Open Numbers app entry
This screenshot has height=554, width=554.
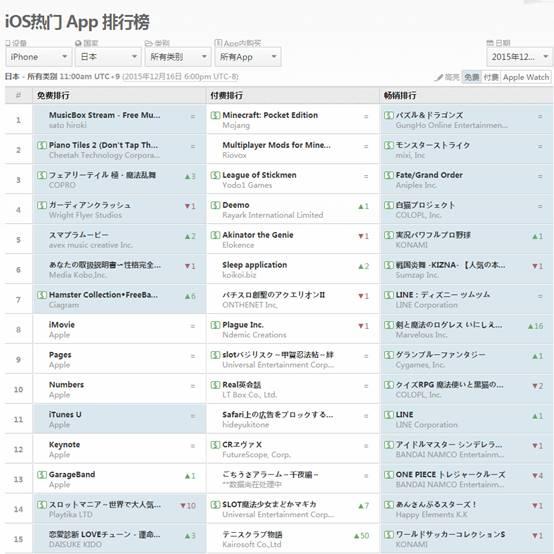(66, 385)
